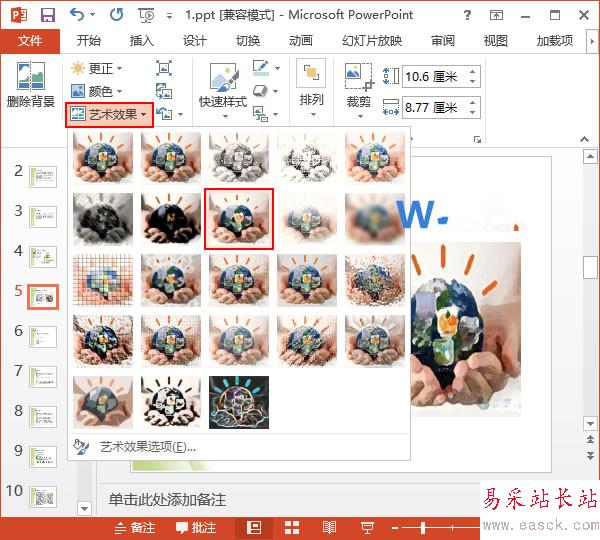Apply the black-and-white photocopy effect thumbnail
This screenshot has width=600, height=540.
click(x=171, y=402)
